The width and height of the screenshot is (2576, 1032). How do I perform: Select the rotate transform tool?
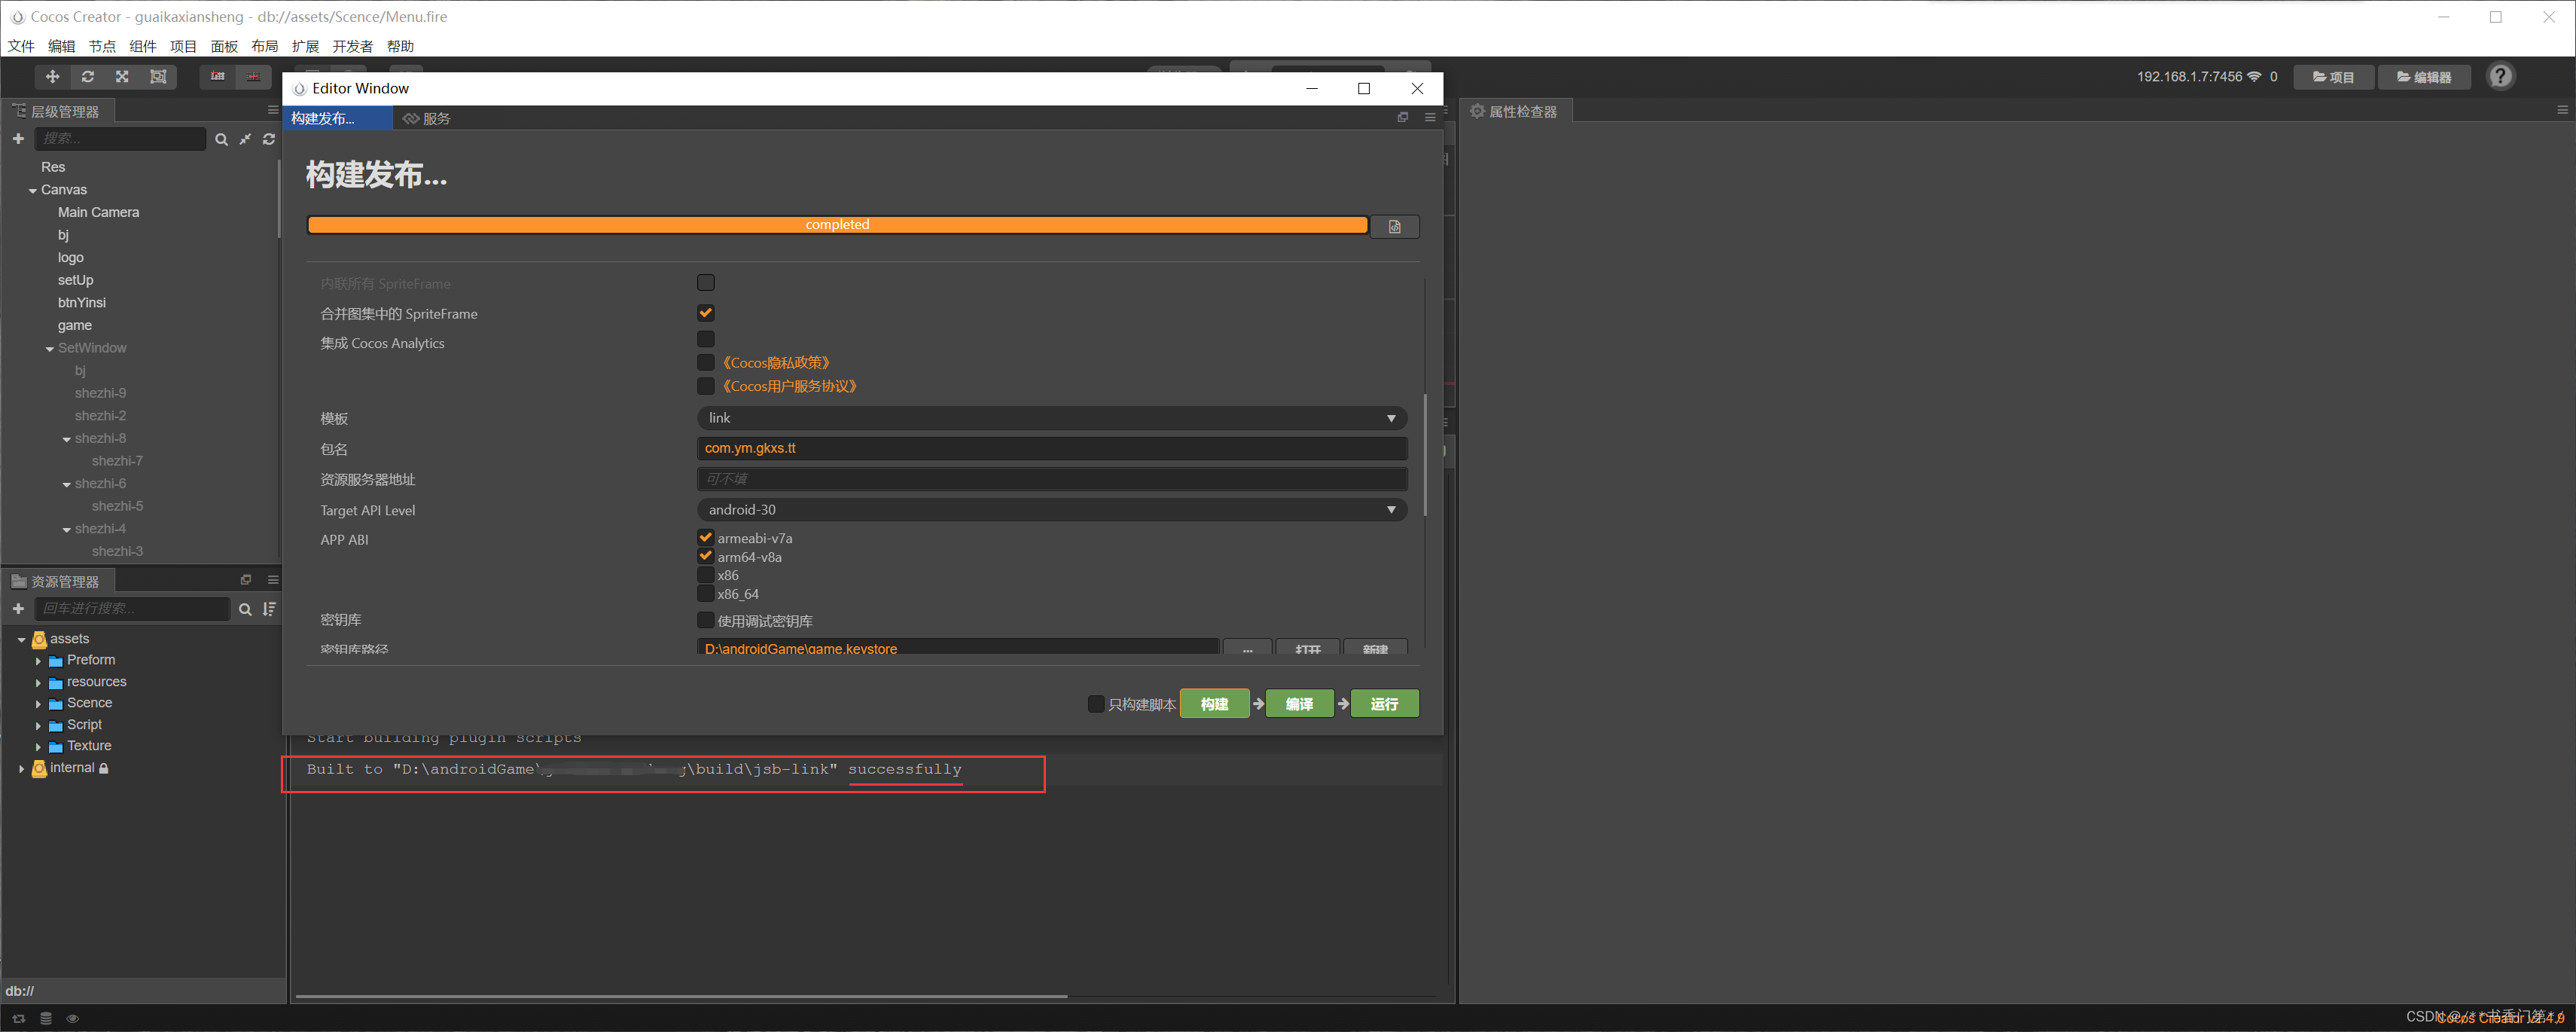click(x=88, y=76)
